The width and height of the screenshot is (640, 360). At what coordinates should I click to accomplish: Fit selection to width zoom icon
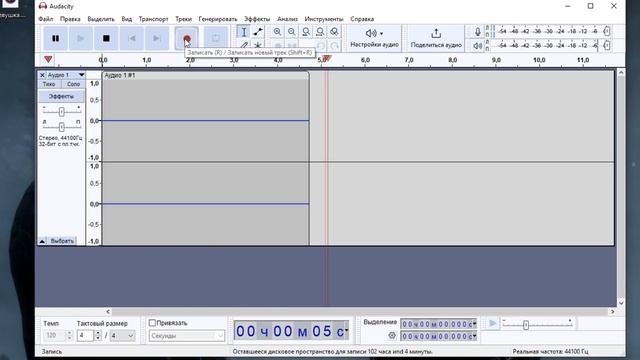pyautogui.click(x=306, y=32)
